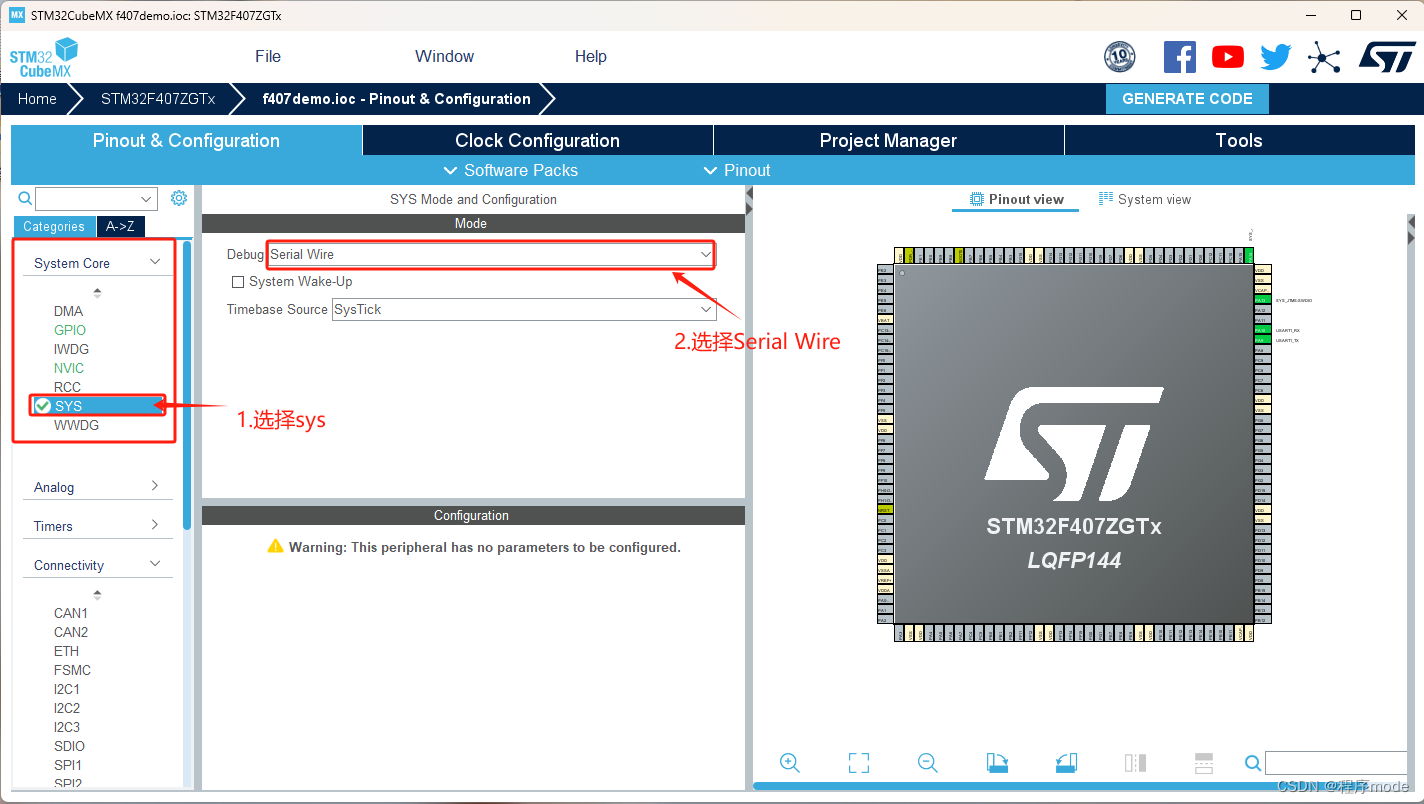Click the zoom out magnifier icon

click(x=927, y=763)
